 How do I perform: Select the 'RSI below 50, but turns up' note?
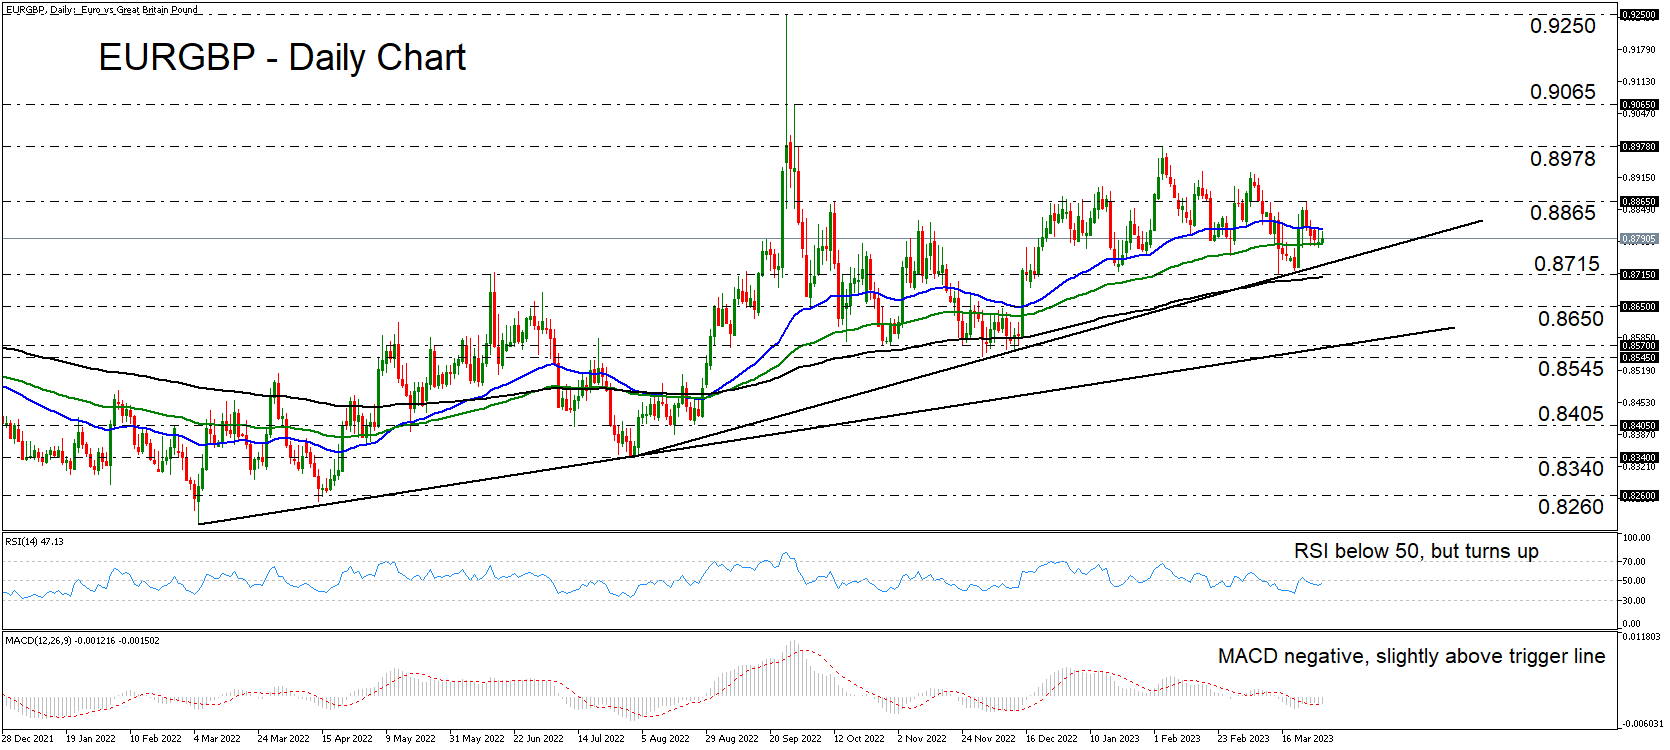click(x=1416, y=551)
